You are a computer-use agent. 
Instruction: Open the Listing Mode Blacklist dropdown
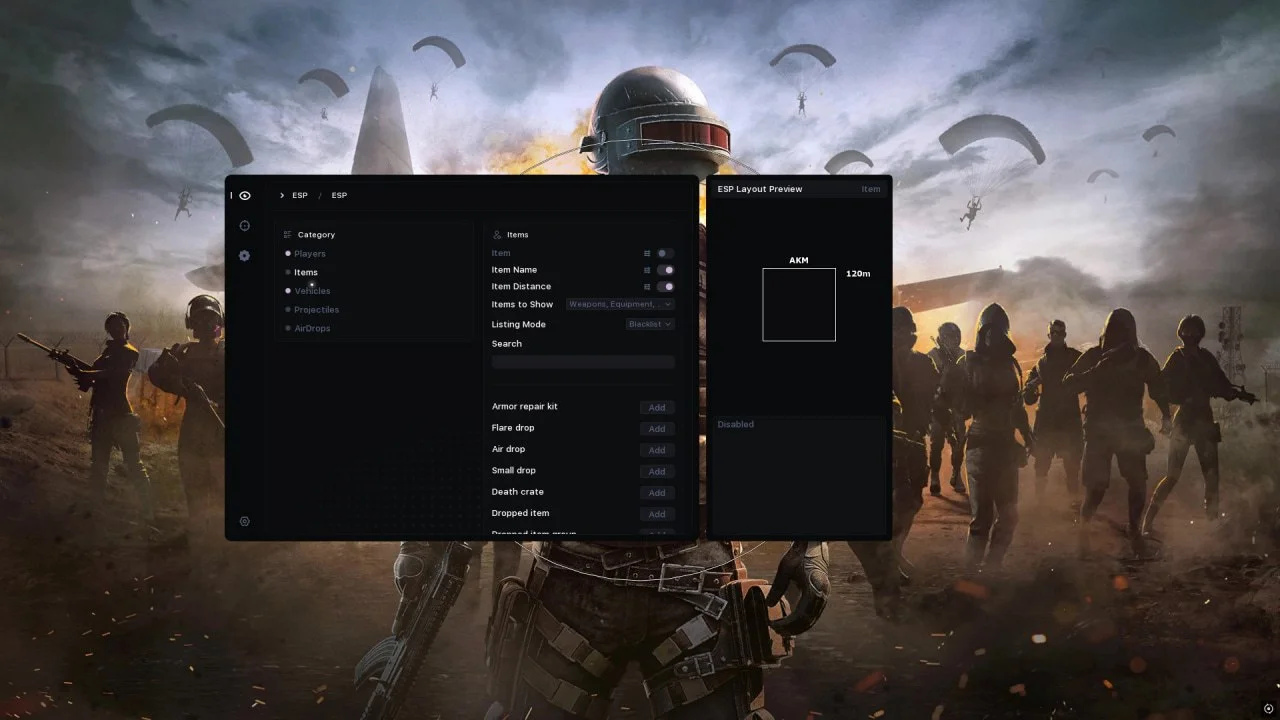point(650,324)
